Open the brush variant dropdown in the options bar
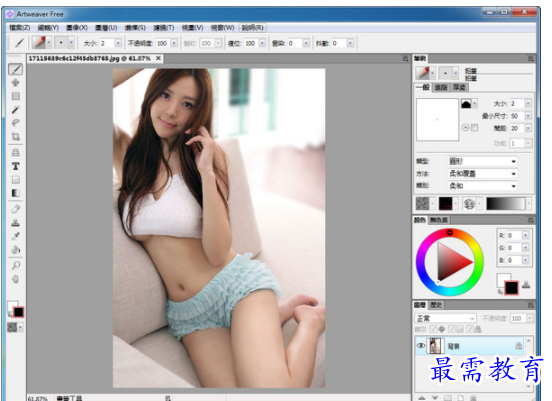Screen dimensions: 552x401 (x=71, y=43)
